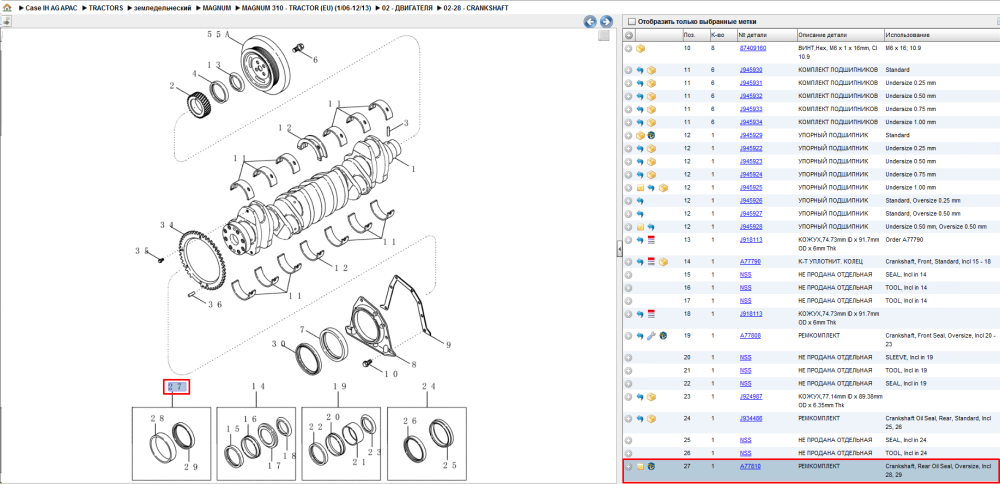
Task: Click the yellow note icon for A77810
Action: click(x=640, y=467)
